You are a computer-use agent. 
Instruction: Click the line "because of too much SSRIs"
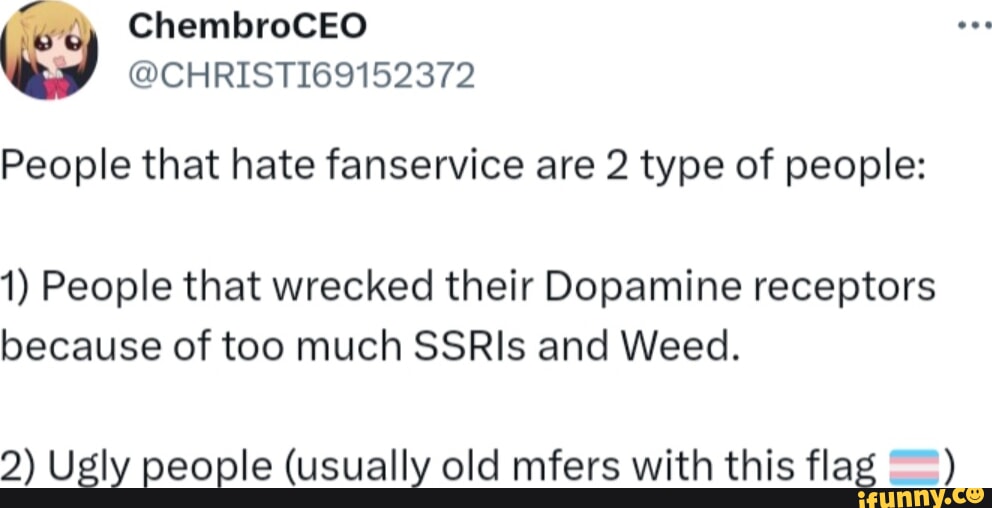pyautogui.click(x=370, y=346)
